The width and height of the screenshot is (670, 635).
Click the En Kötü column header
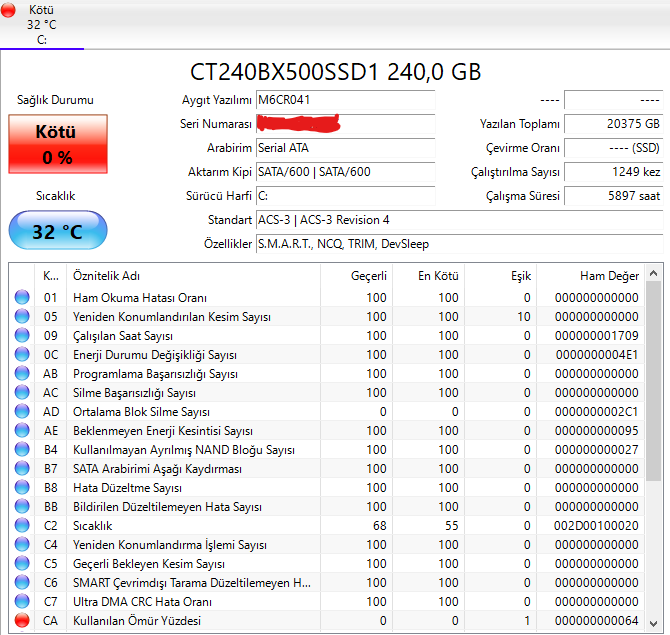[429, 276]
